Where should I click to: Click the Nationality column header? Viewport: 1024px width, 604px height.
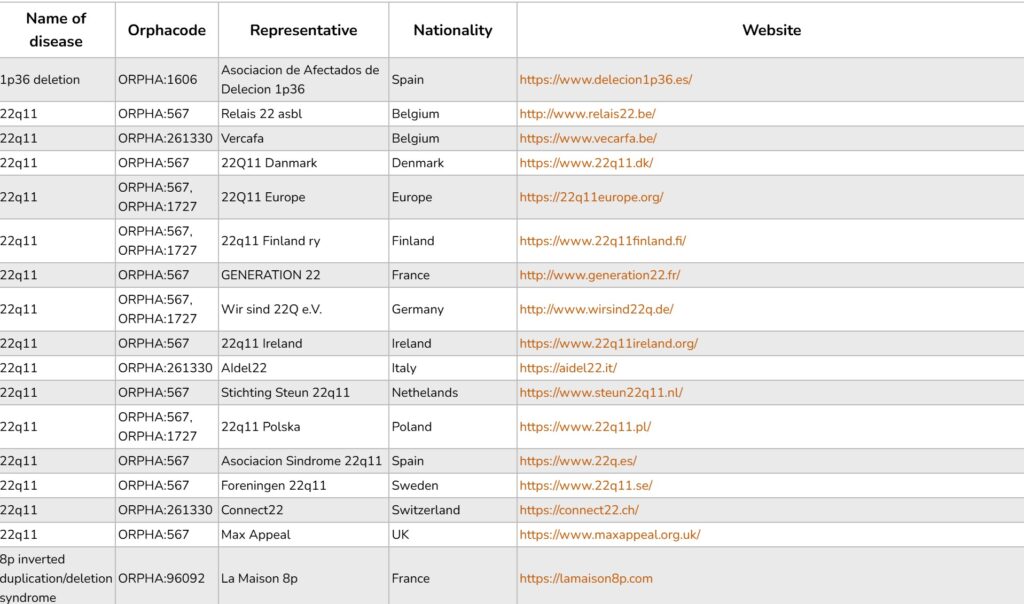click(x=453, y=30)
